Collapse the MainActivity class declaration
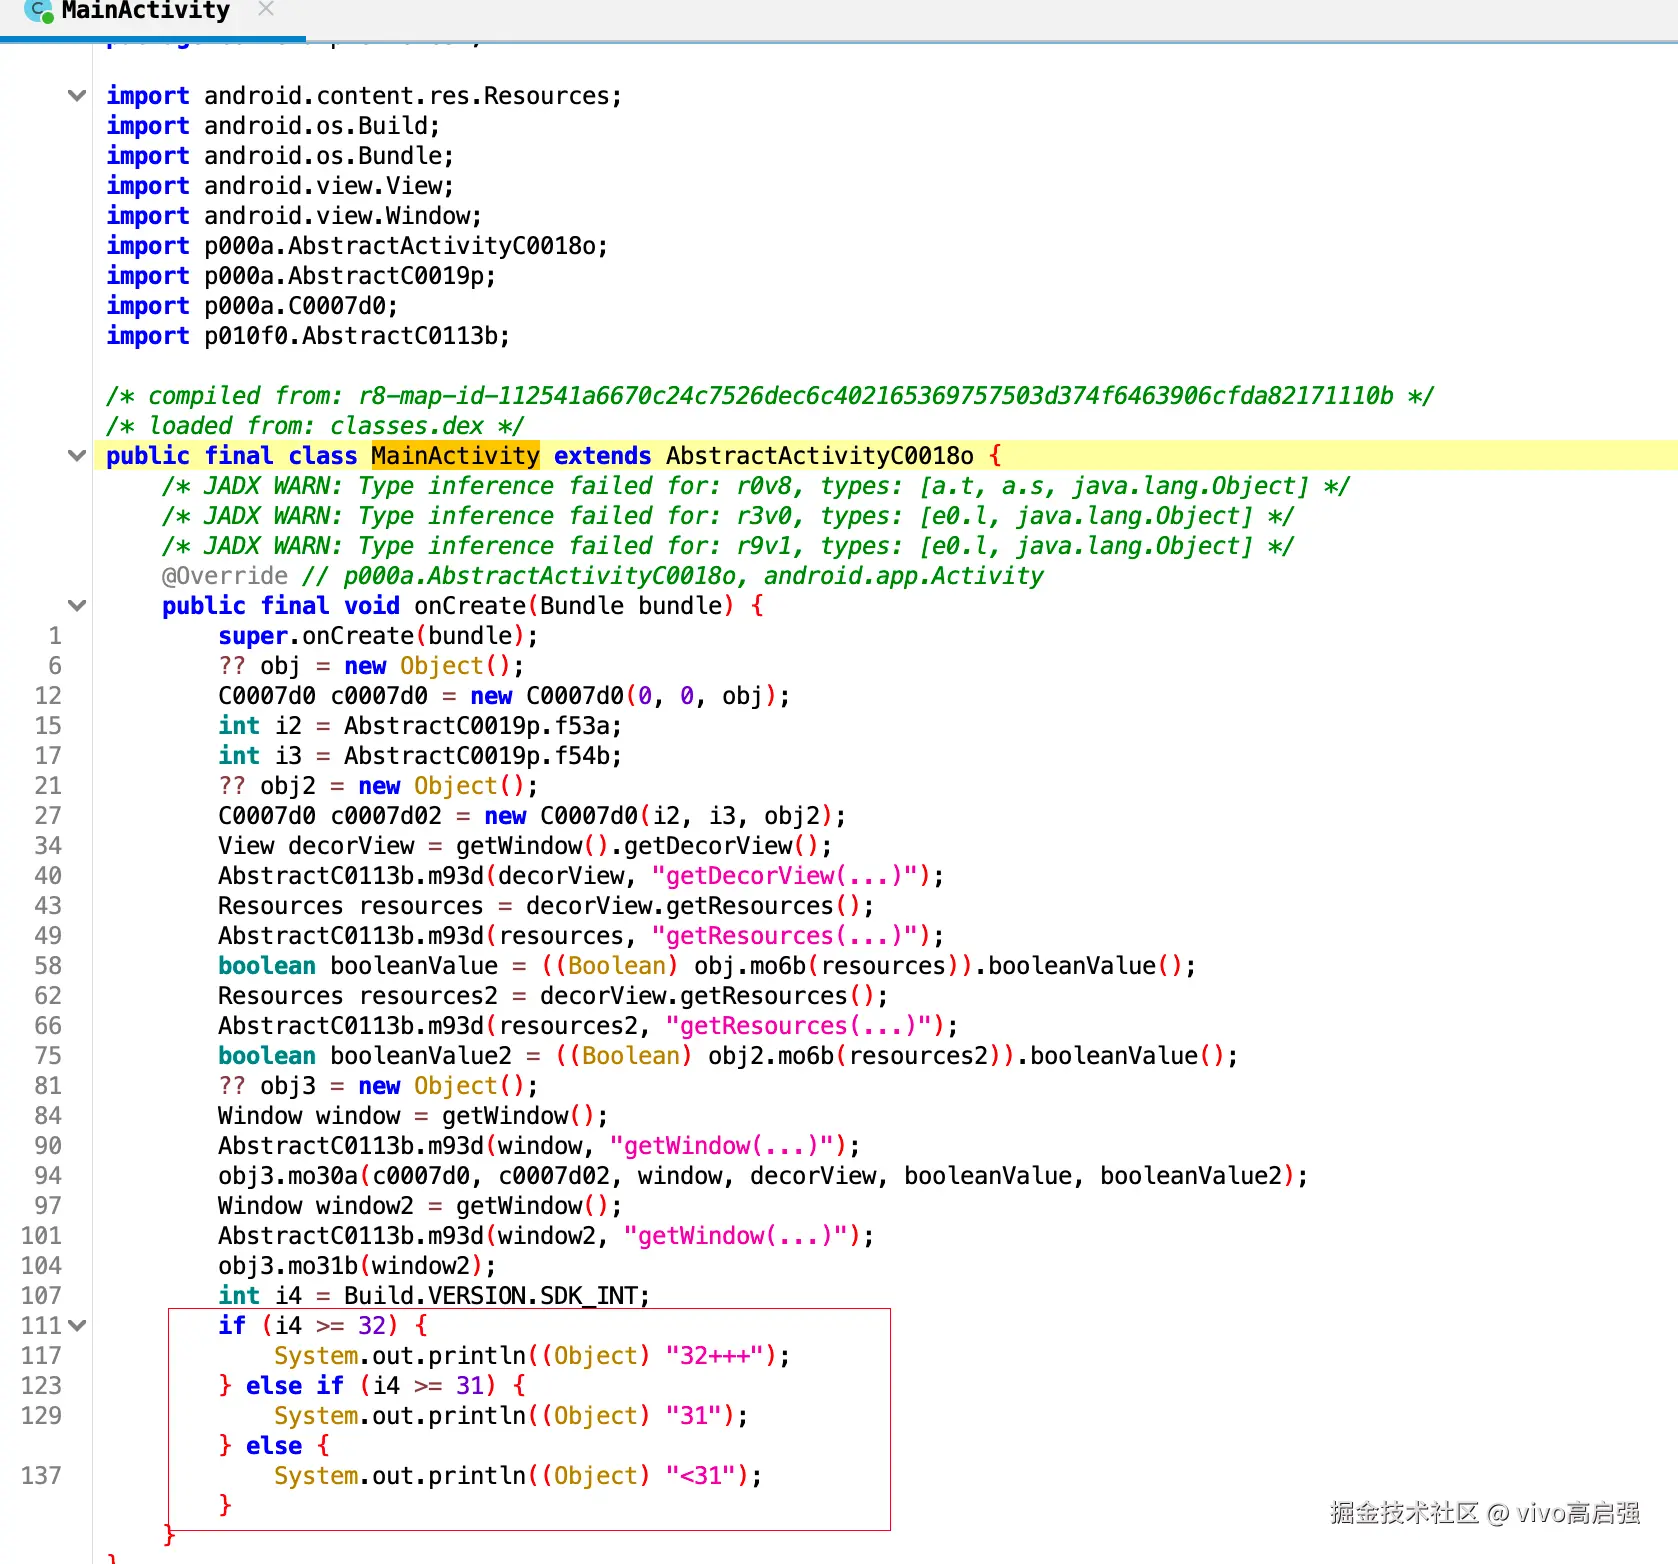1678x1564 pixels. point(76,456)
